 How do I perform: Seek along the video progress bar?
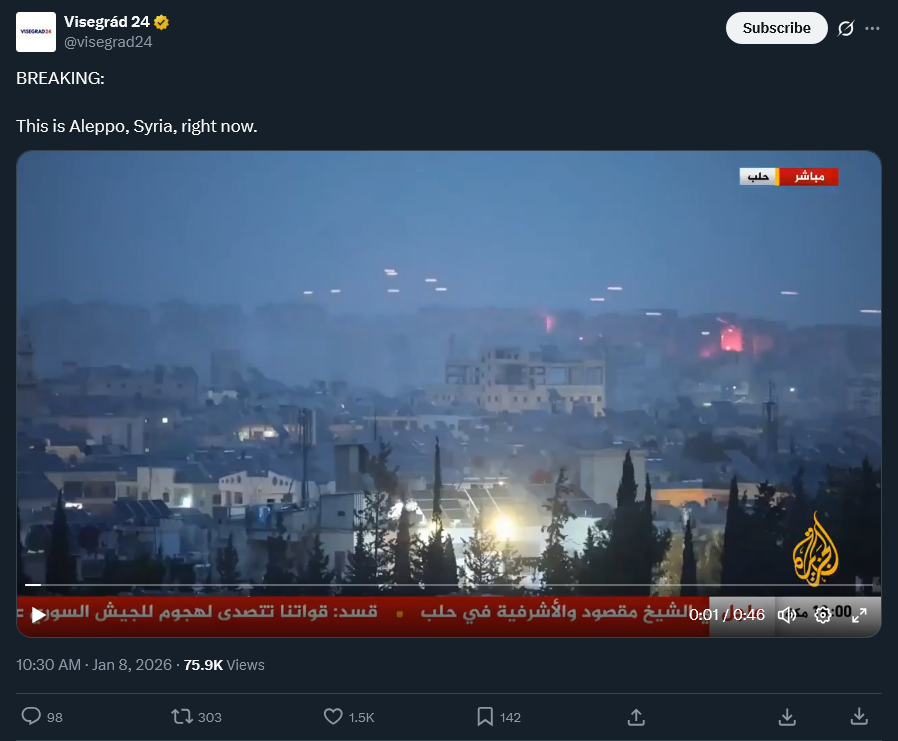click(448, 585)
